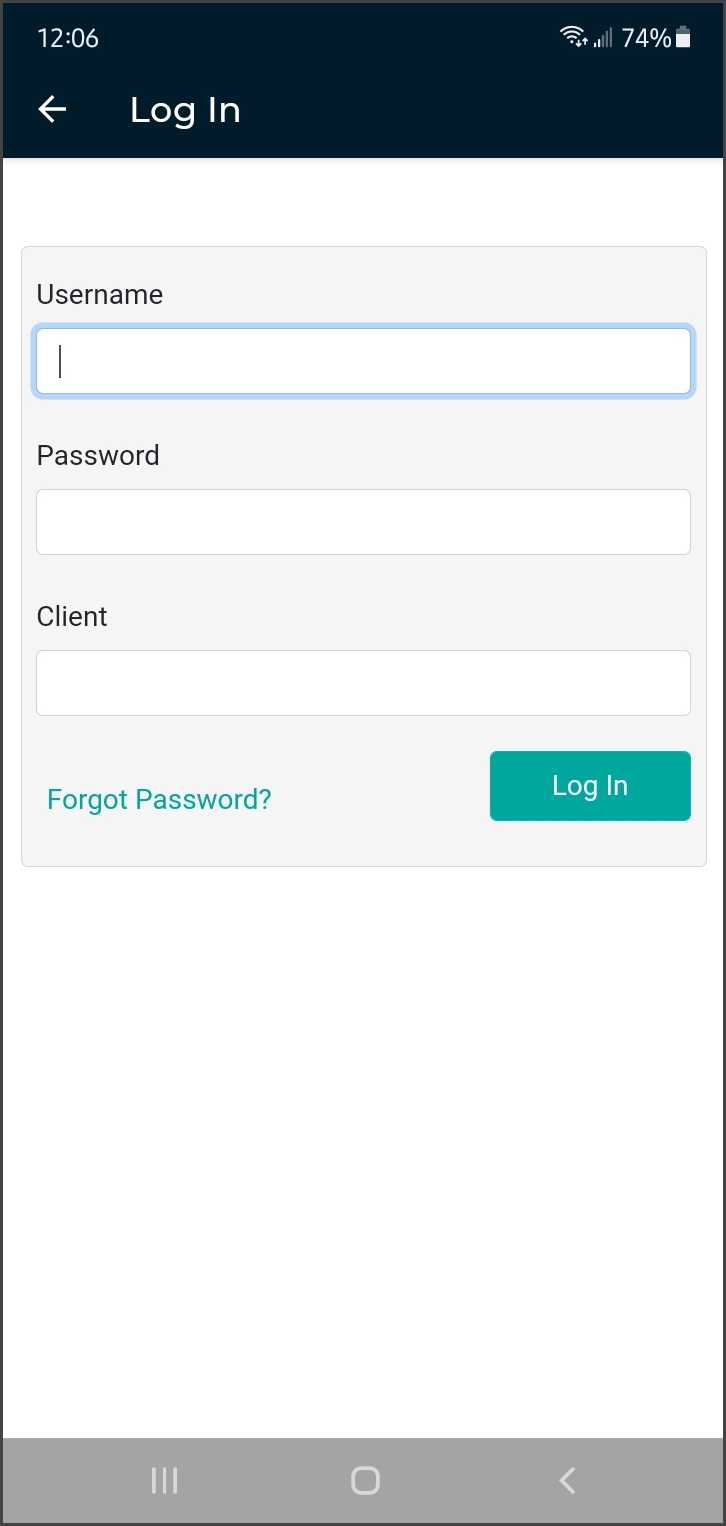Open the Forgot Password? link
Image resolution: width=726 pixels, height=1526 pixels.
(x=159, y=800)
